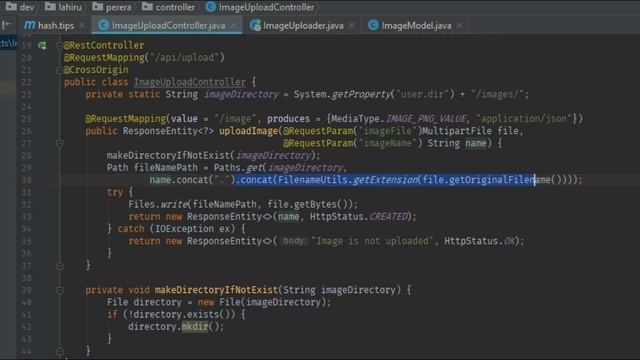This screenshot has width=640, height=360.
Task: Click the uploadImage method name
Action: tap(249, 131)
